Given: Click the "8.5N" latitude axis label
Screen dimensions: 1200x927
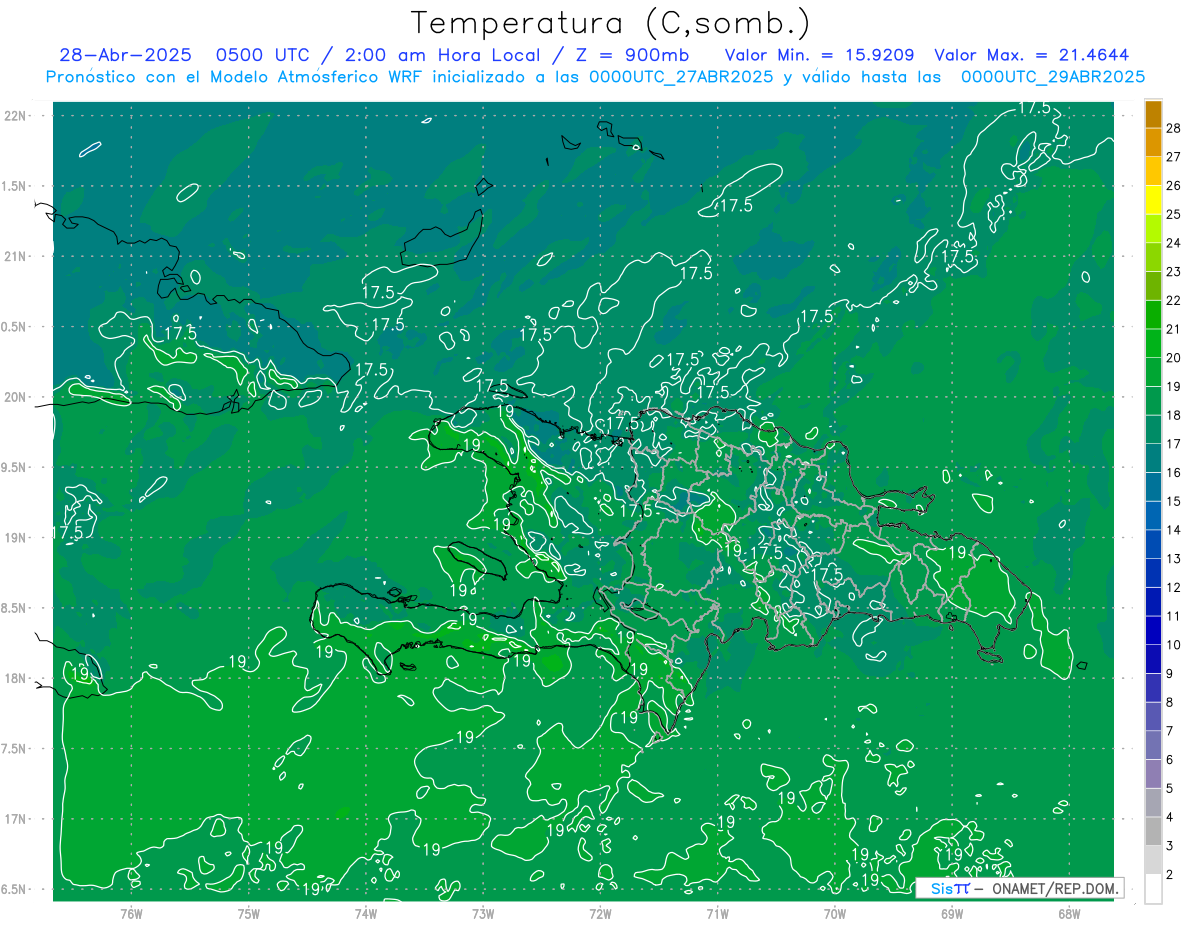Looking at the screenshot, I should coord(16,608).
